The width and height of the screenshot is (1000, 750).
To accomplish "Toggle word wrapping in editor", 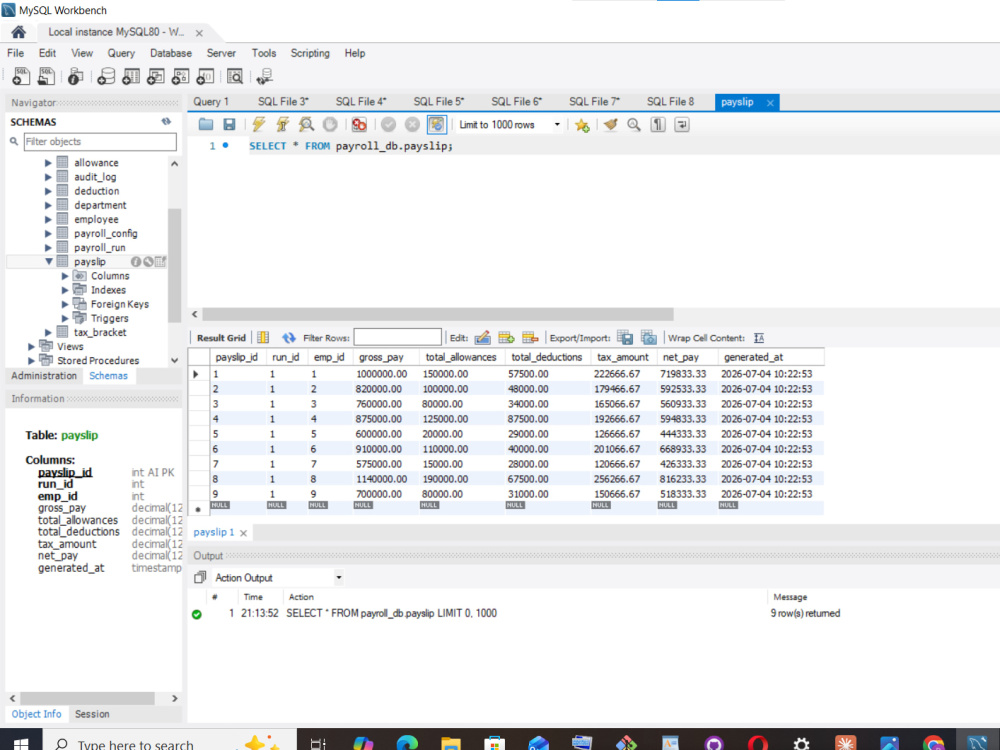I will [x=682, y=124].
